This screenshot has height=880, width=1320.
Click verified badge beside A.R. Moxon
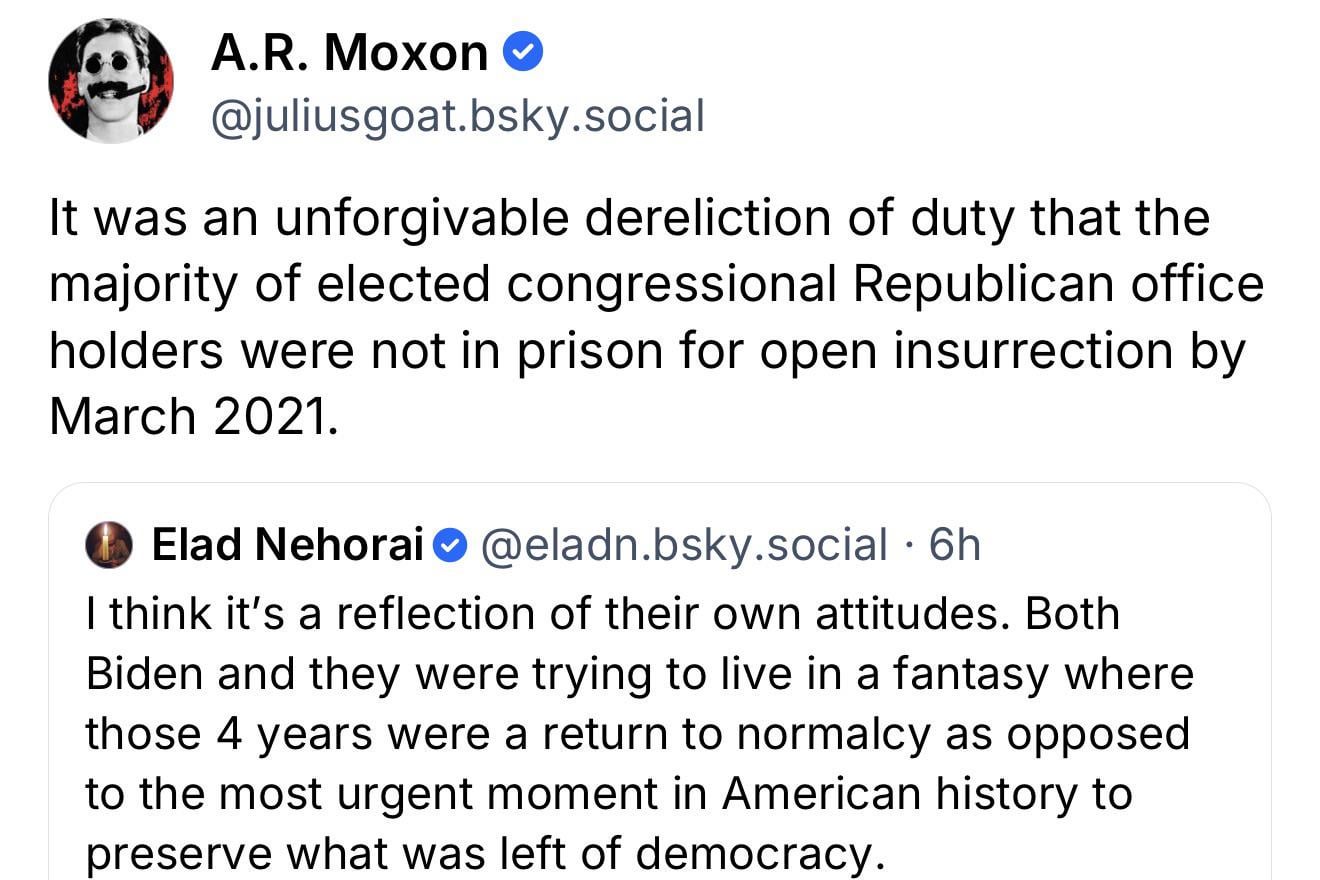522,53
